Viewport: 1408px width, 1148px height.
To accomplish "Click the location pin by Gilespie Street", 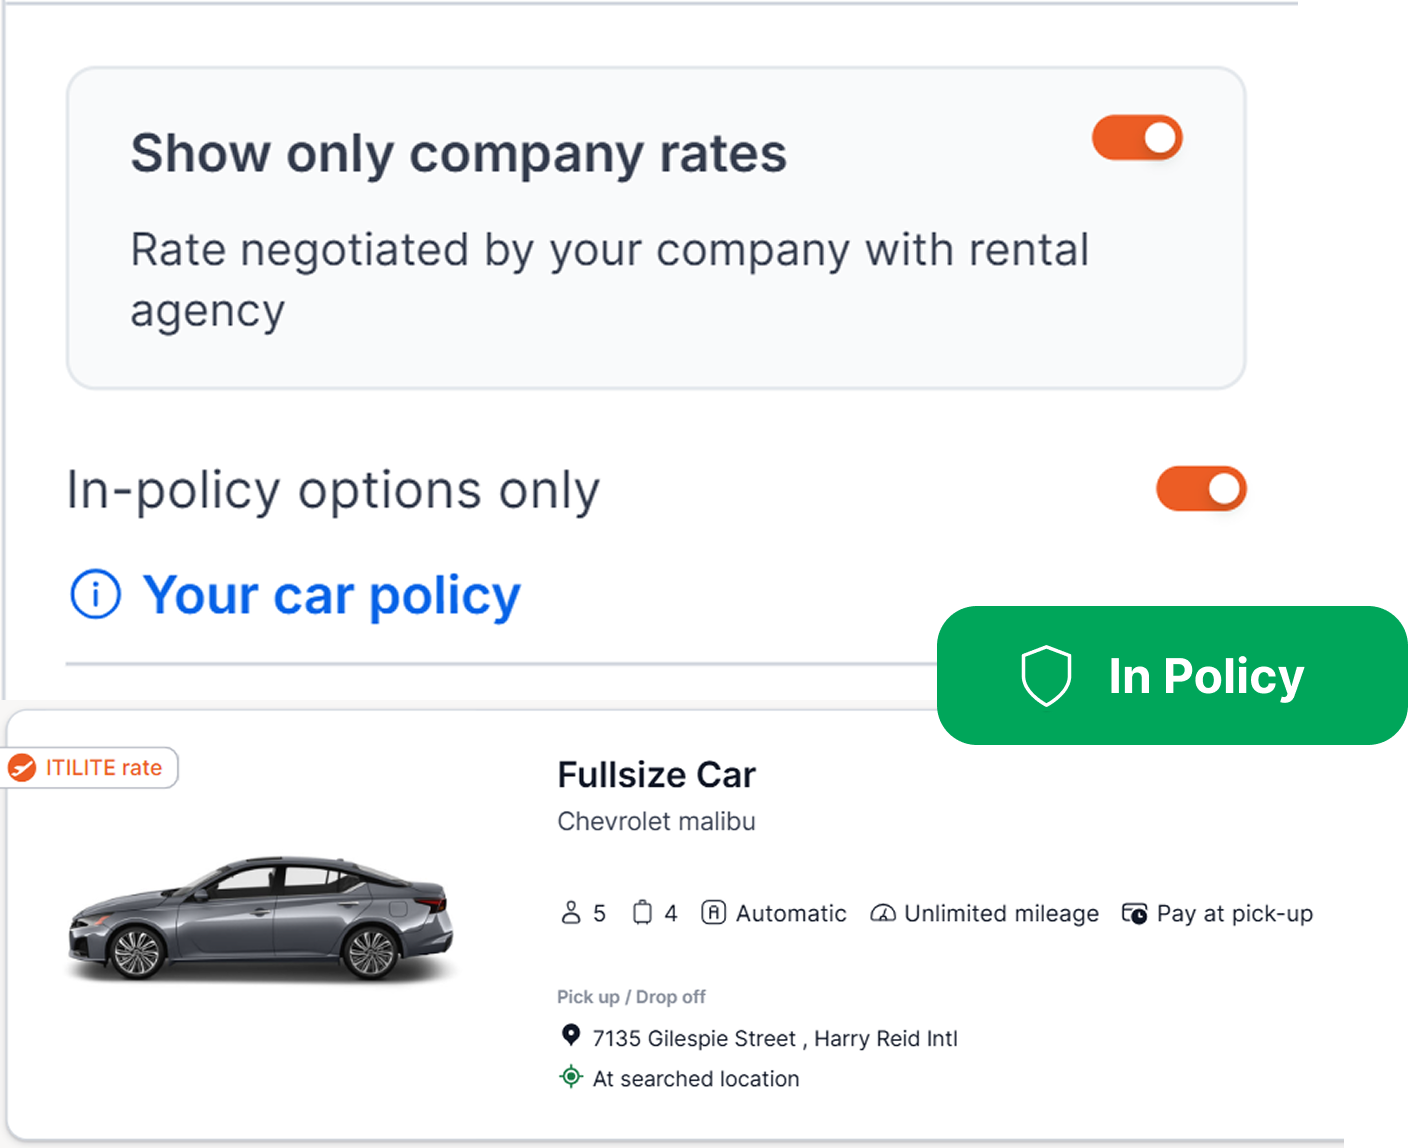I will 571,1035.
